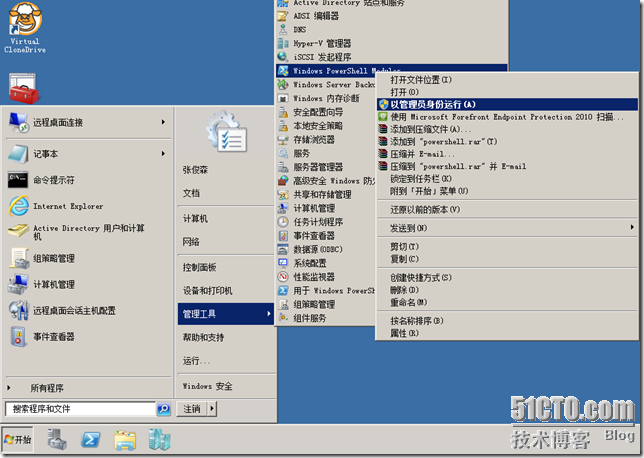Choose 创建快捷方式(S)
Screen dimensions: 644x458
421,277
